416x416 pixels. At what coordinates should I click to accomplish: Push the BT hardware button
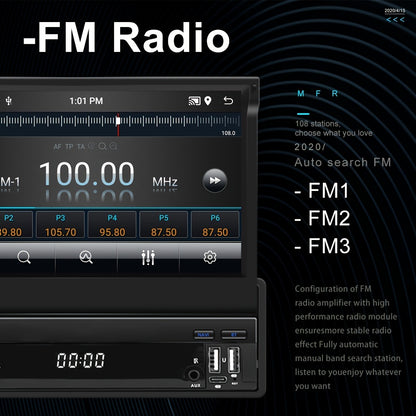[x=234, y=334]
